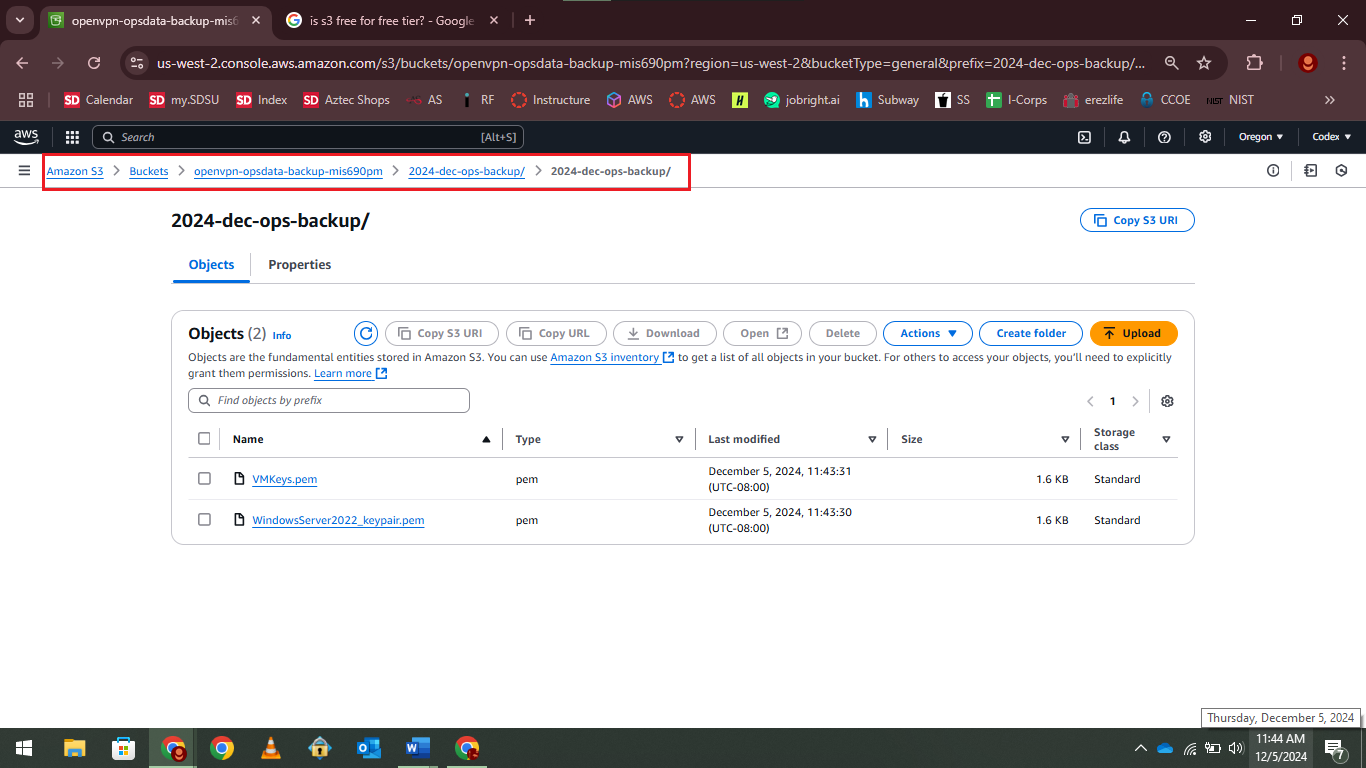Open the S3 hamburger navigation menu
Image resolution: width=1366 pixels, height=768 pixels.
click(x=24, y=171)
